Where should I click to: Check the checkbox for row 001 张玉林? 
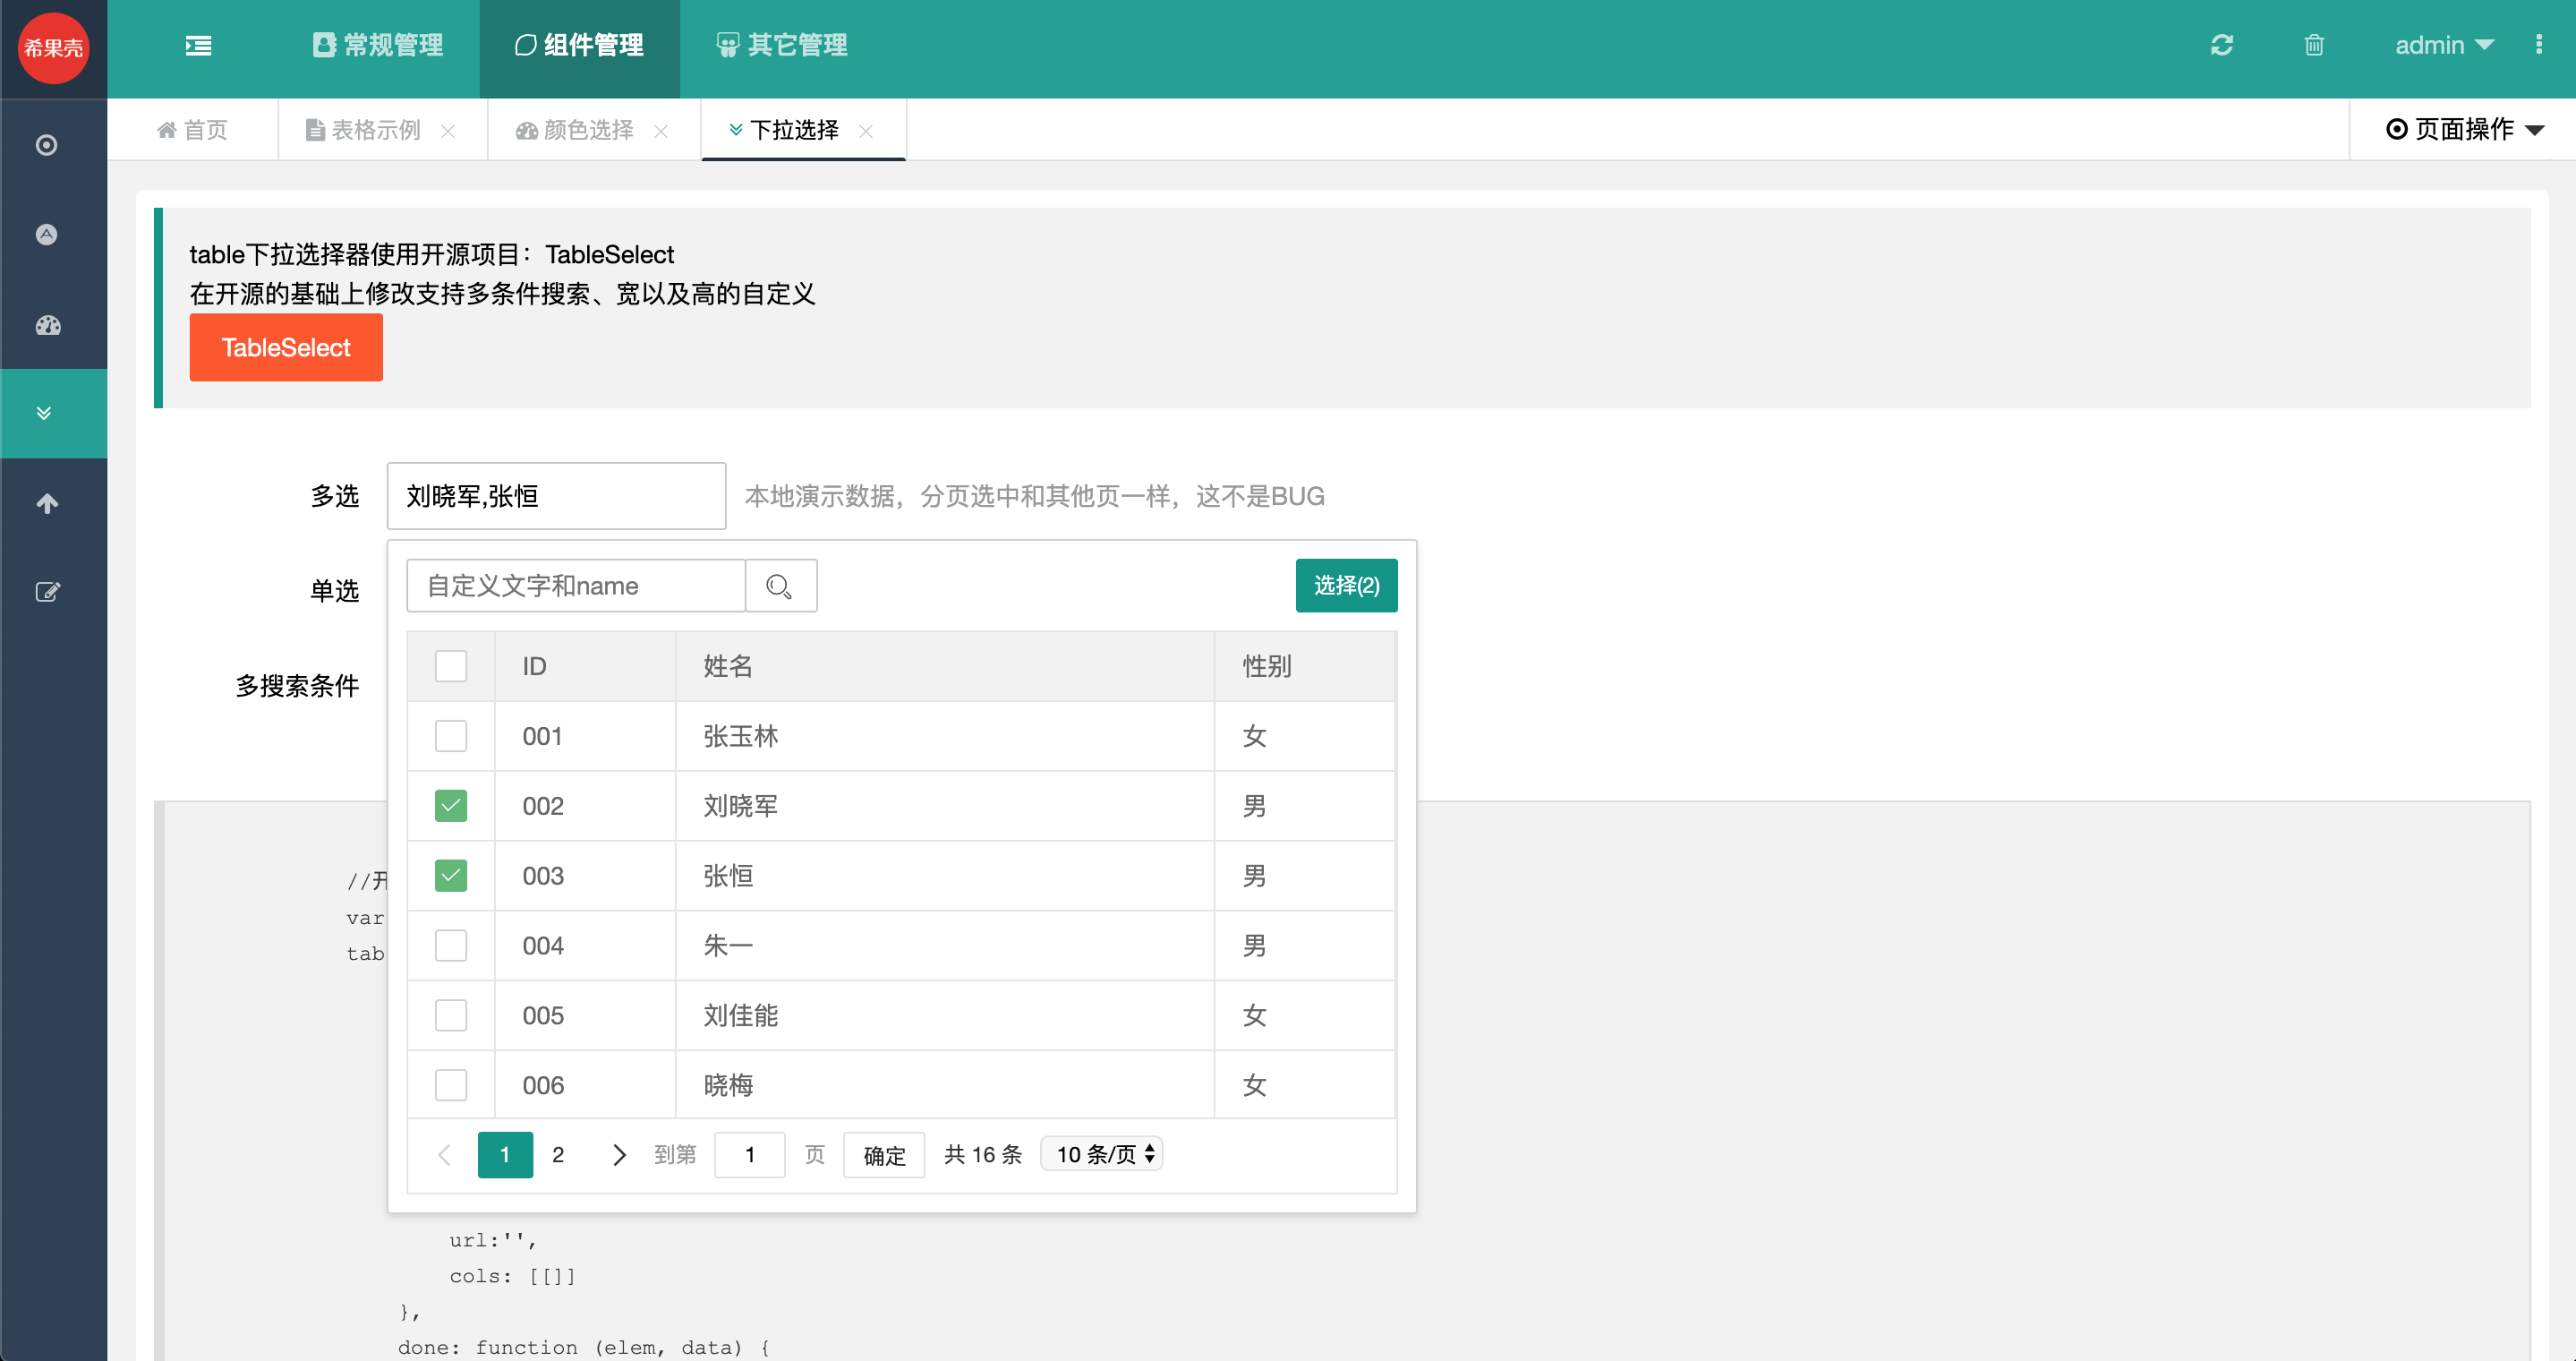click(x=451, y=736)
